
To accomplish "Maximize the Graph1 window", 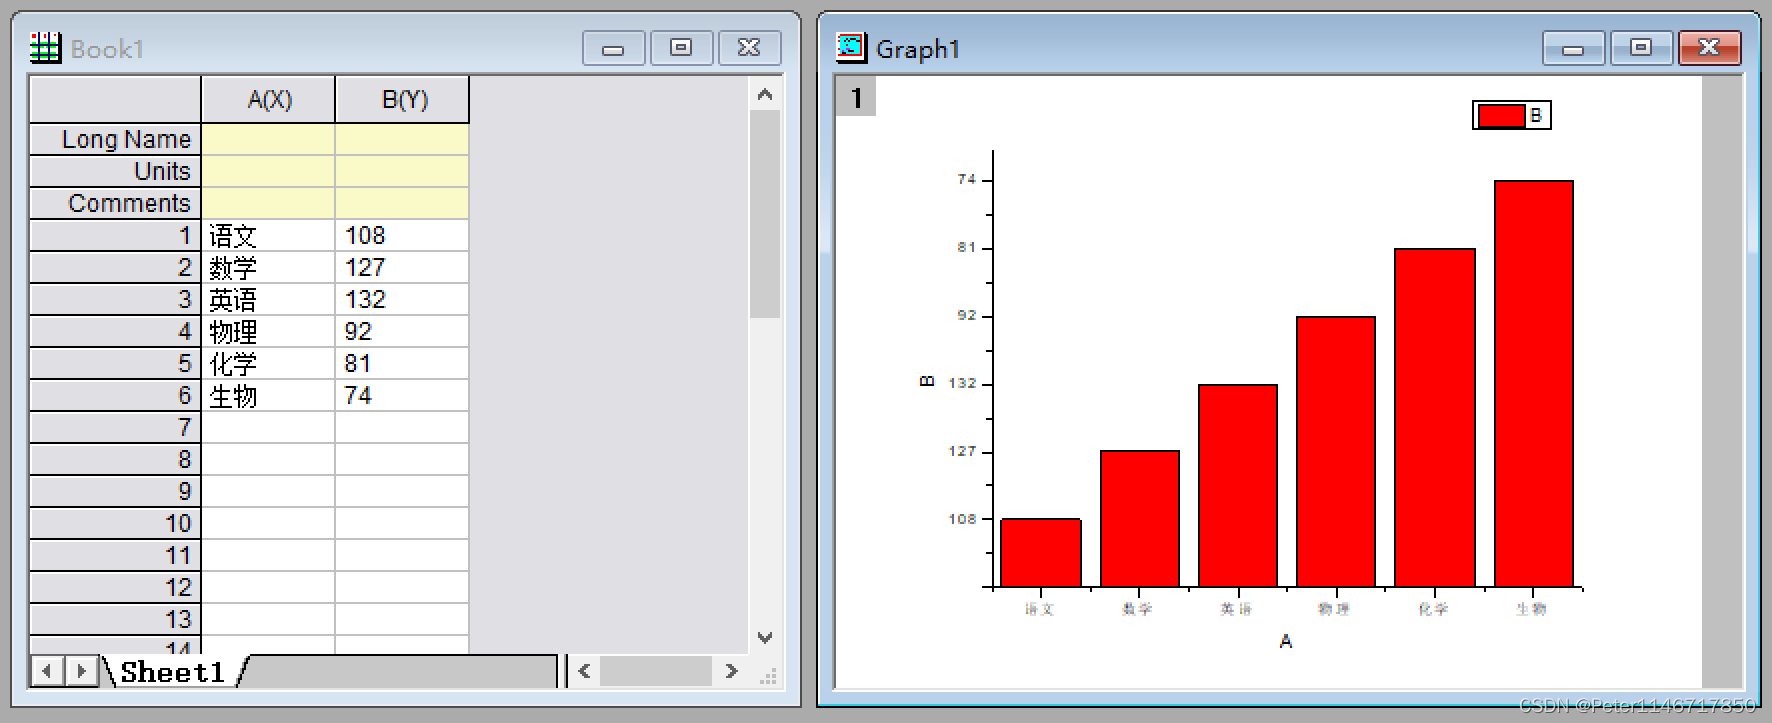I will (1641, 48).
